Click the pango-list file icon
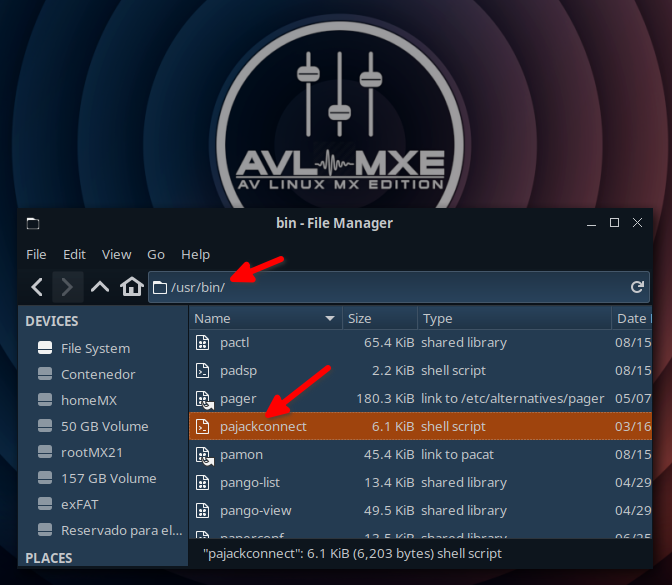 tap(202, 483)
